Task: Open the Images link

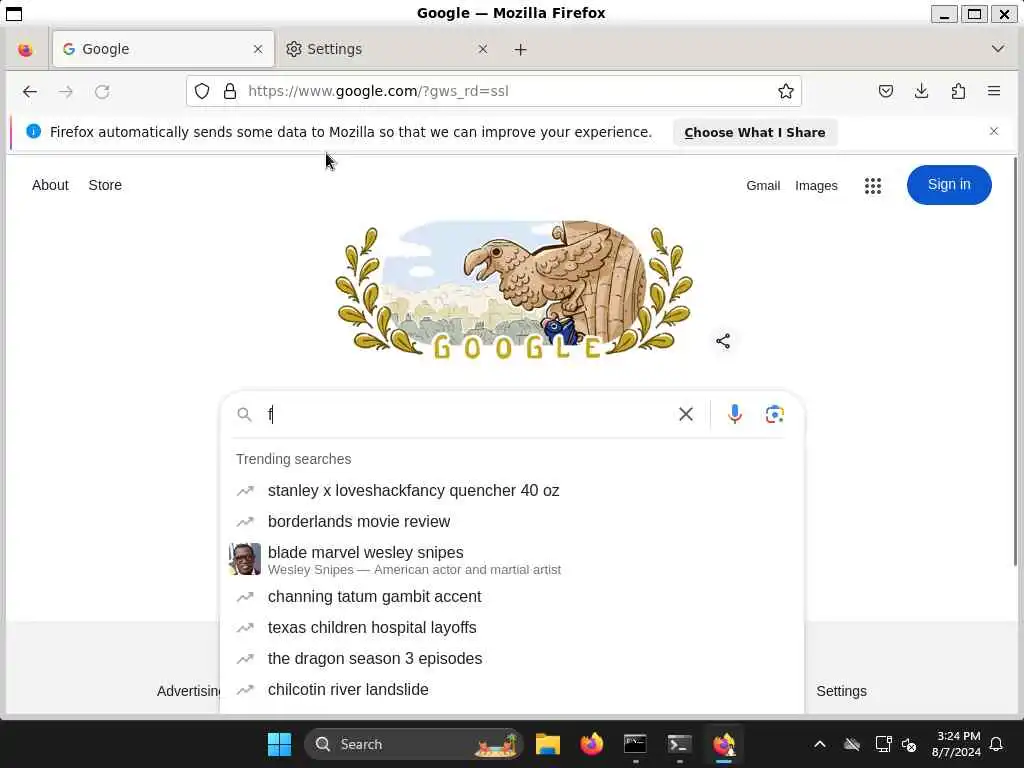Action: pyautogui.click(x=816, y=185)
